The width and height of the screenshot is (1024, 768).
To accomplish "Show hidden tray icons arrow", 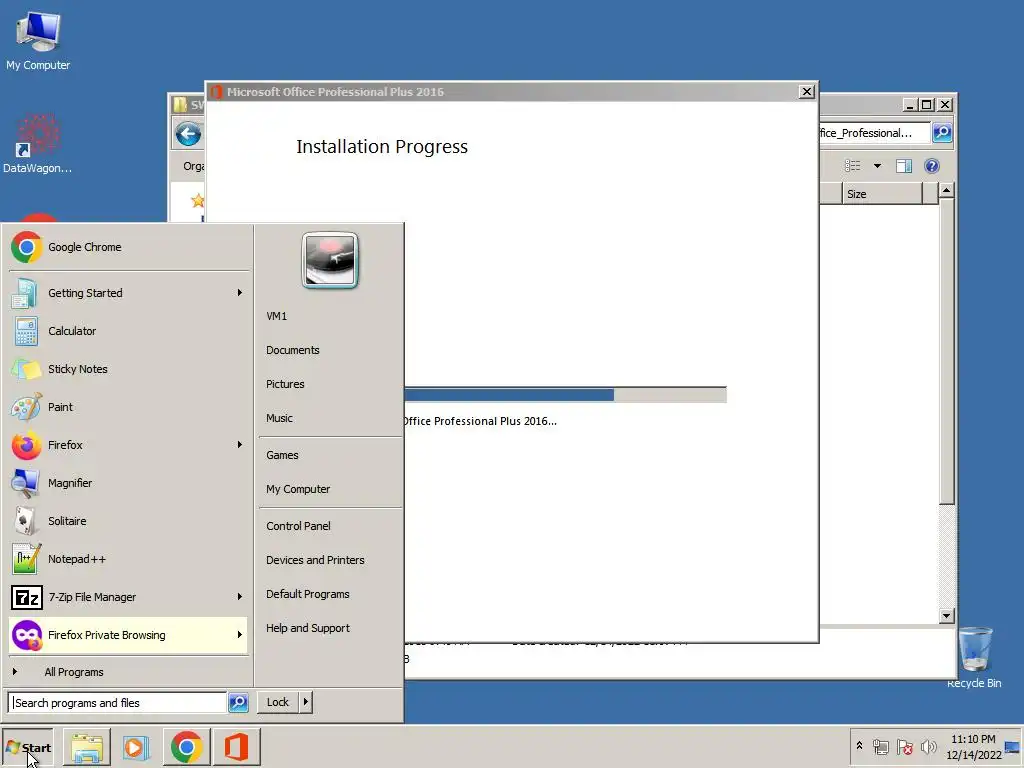I will 859,746.
